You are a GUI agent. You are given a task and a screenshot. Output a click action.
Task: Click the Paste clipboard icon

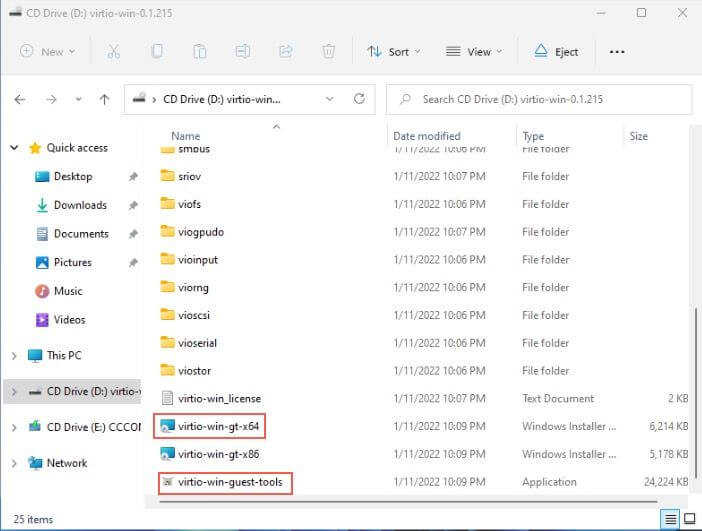tap(200, 51)
